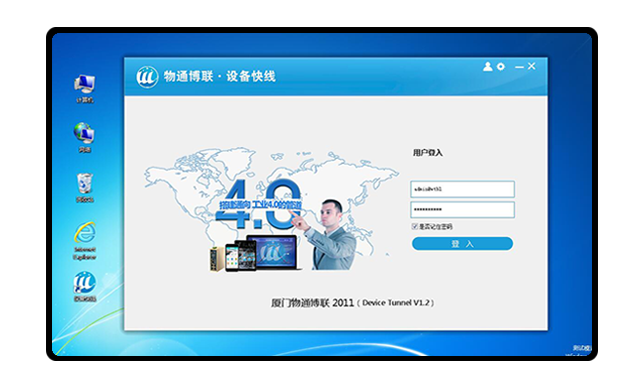Viewport: 644px width, 388px height.
Task: Focus the masked password input field
Action: pos(462,210)
